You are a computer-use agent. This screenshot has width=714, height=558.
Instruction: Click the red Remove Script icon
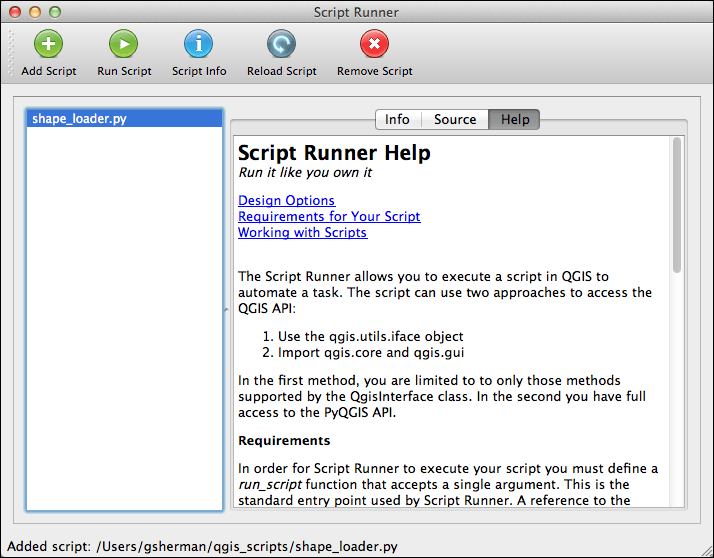pyautogui.click(x=374, y=44)
